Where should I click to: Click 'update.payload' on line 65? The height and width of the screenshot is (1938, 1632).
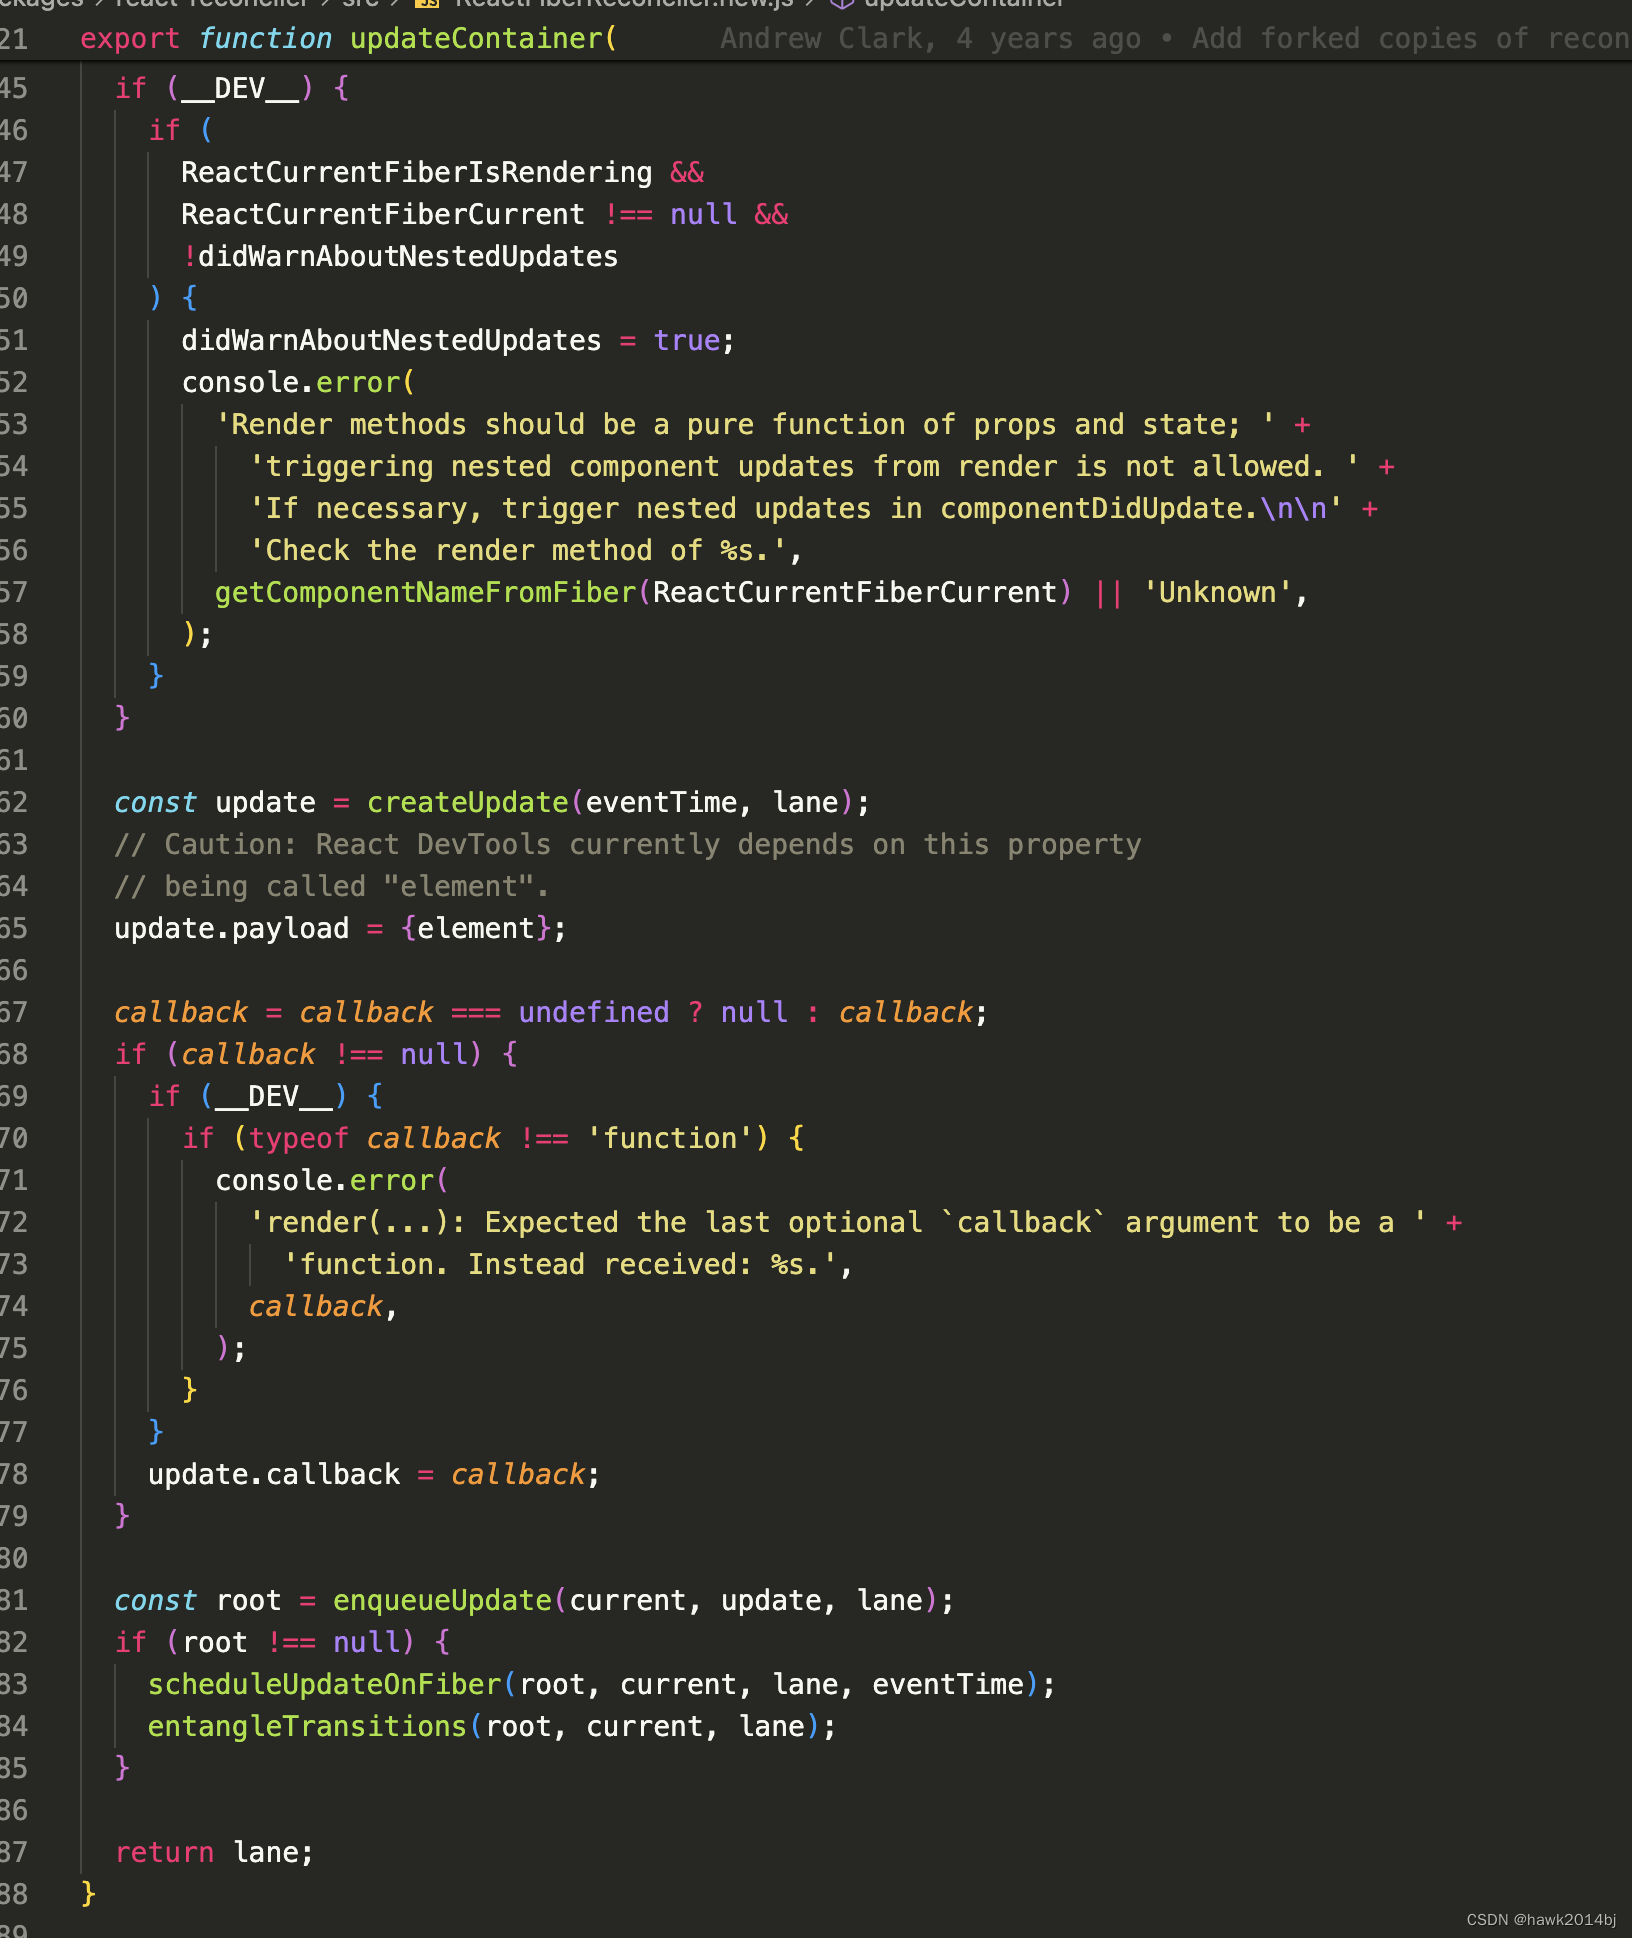[x=231, y=928]
